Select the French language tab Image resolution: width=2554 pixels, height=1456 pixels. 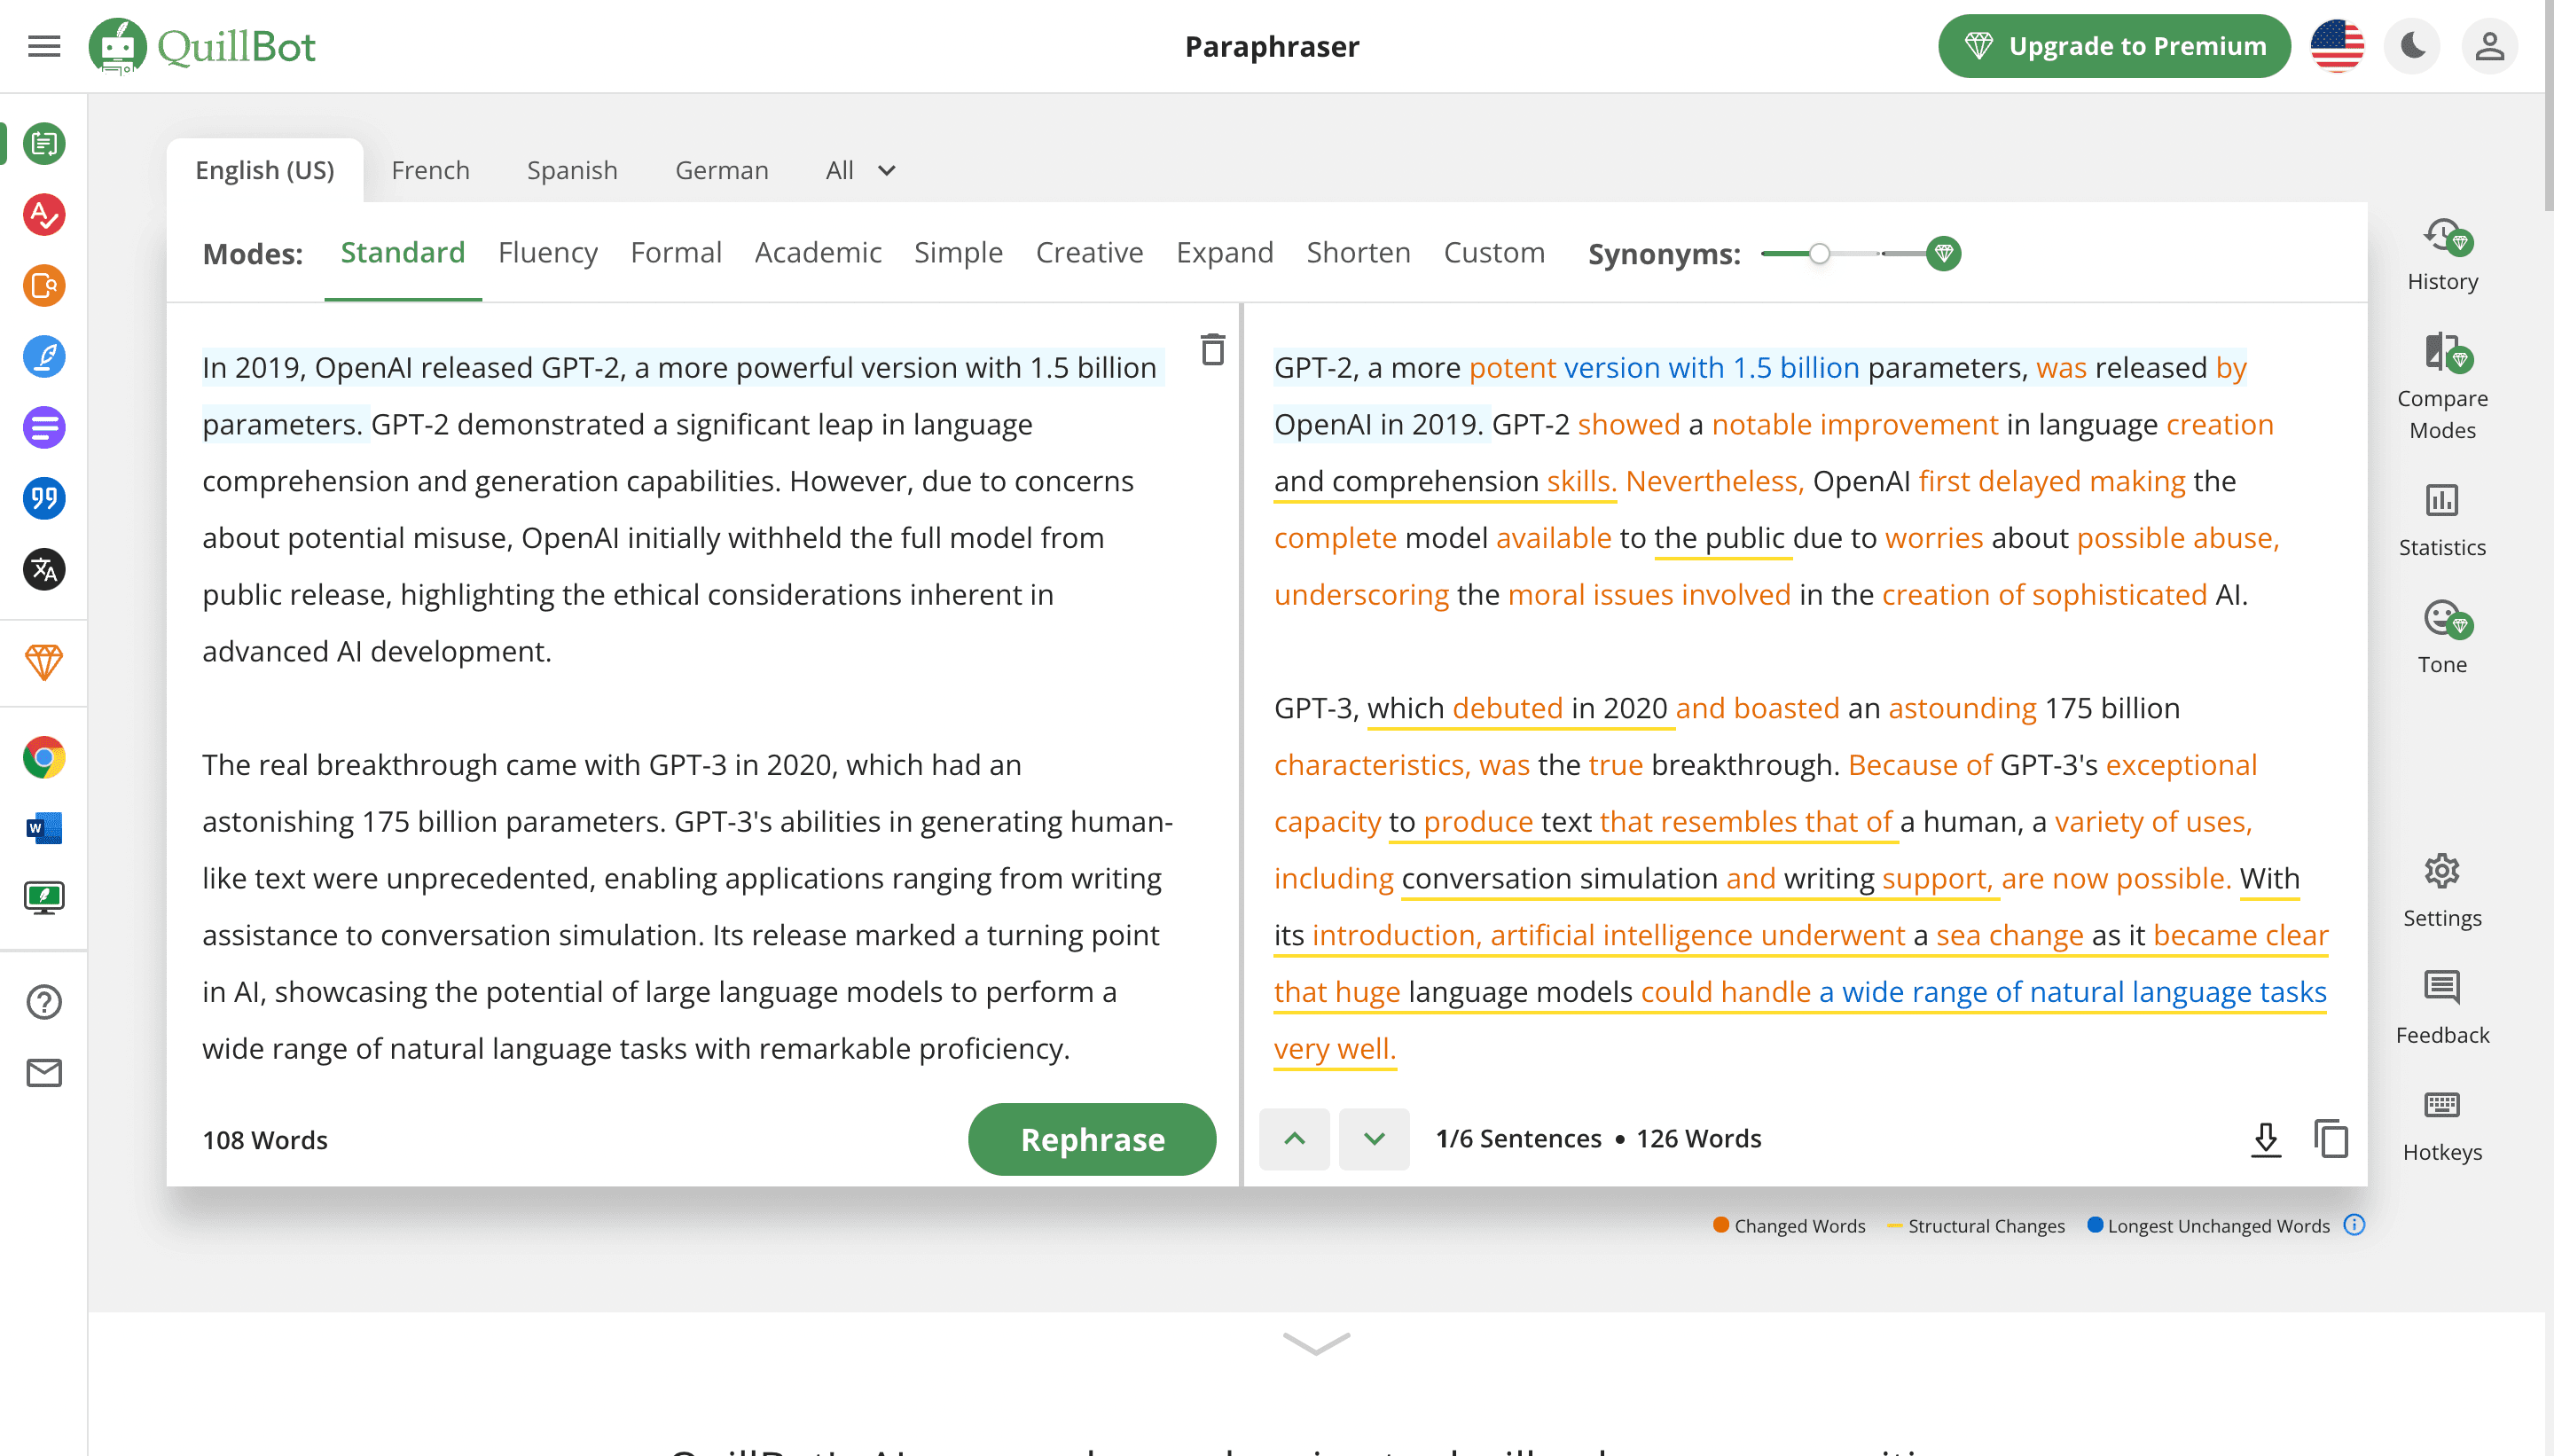tap(430, 170)
